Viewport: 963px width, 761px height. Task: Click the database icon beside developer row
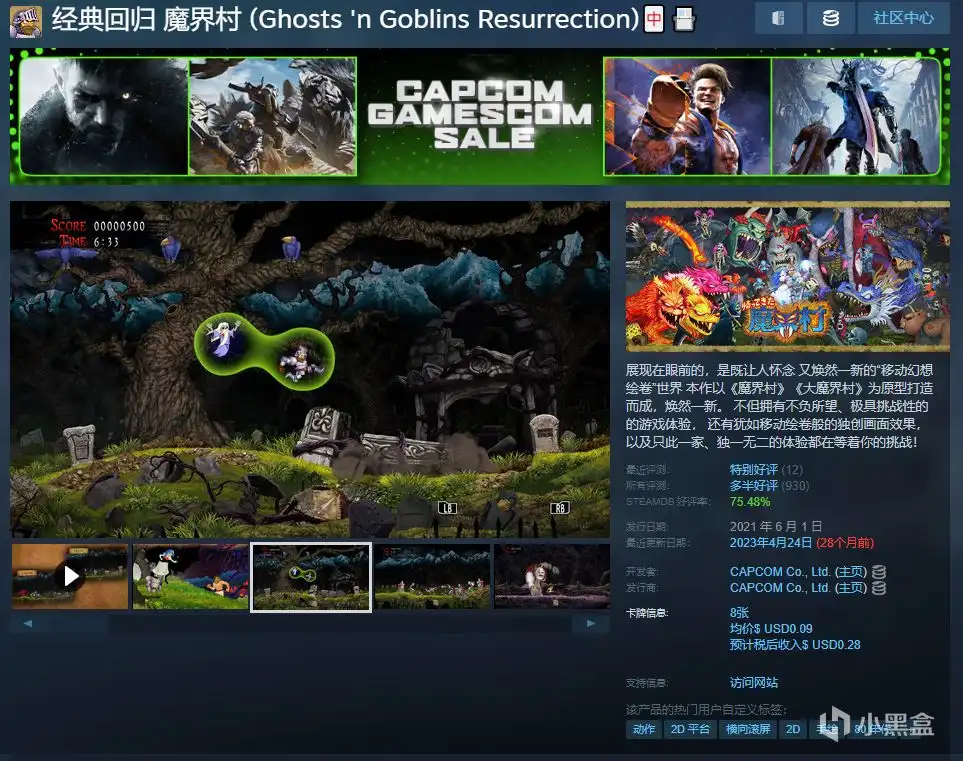pos(879,572)
